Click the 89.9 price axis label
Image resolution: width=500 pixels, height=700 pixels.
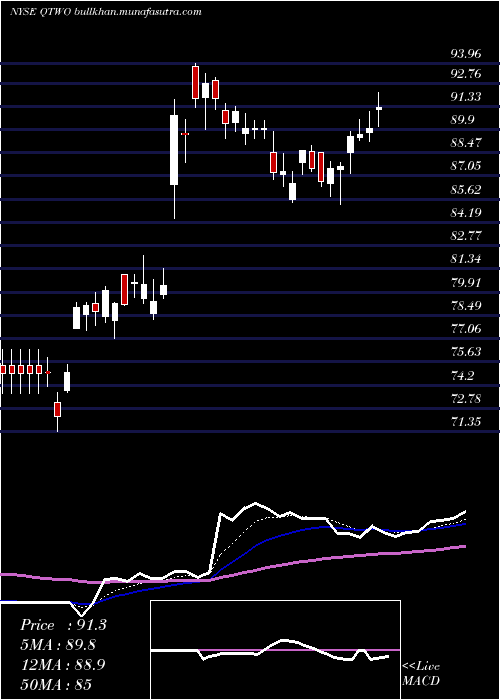click(x=462, y=120)
